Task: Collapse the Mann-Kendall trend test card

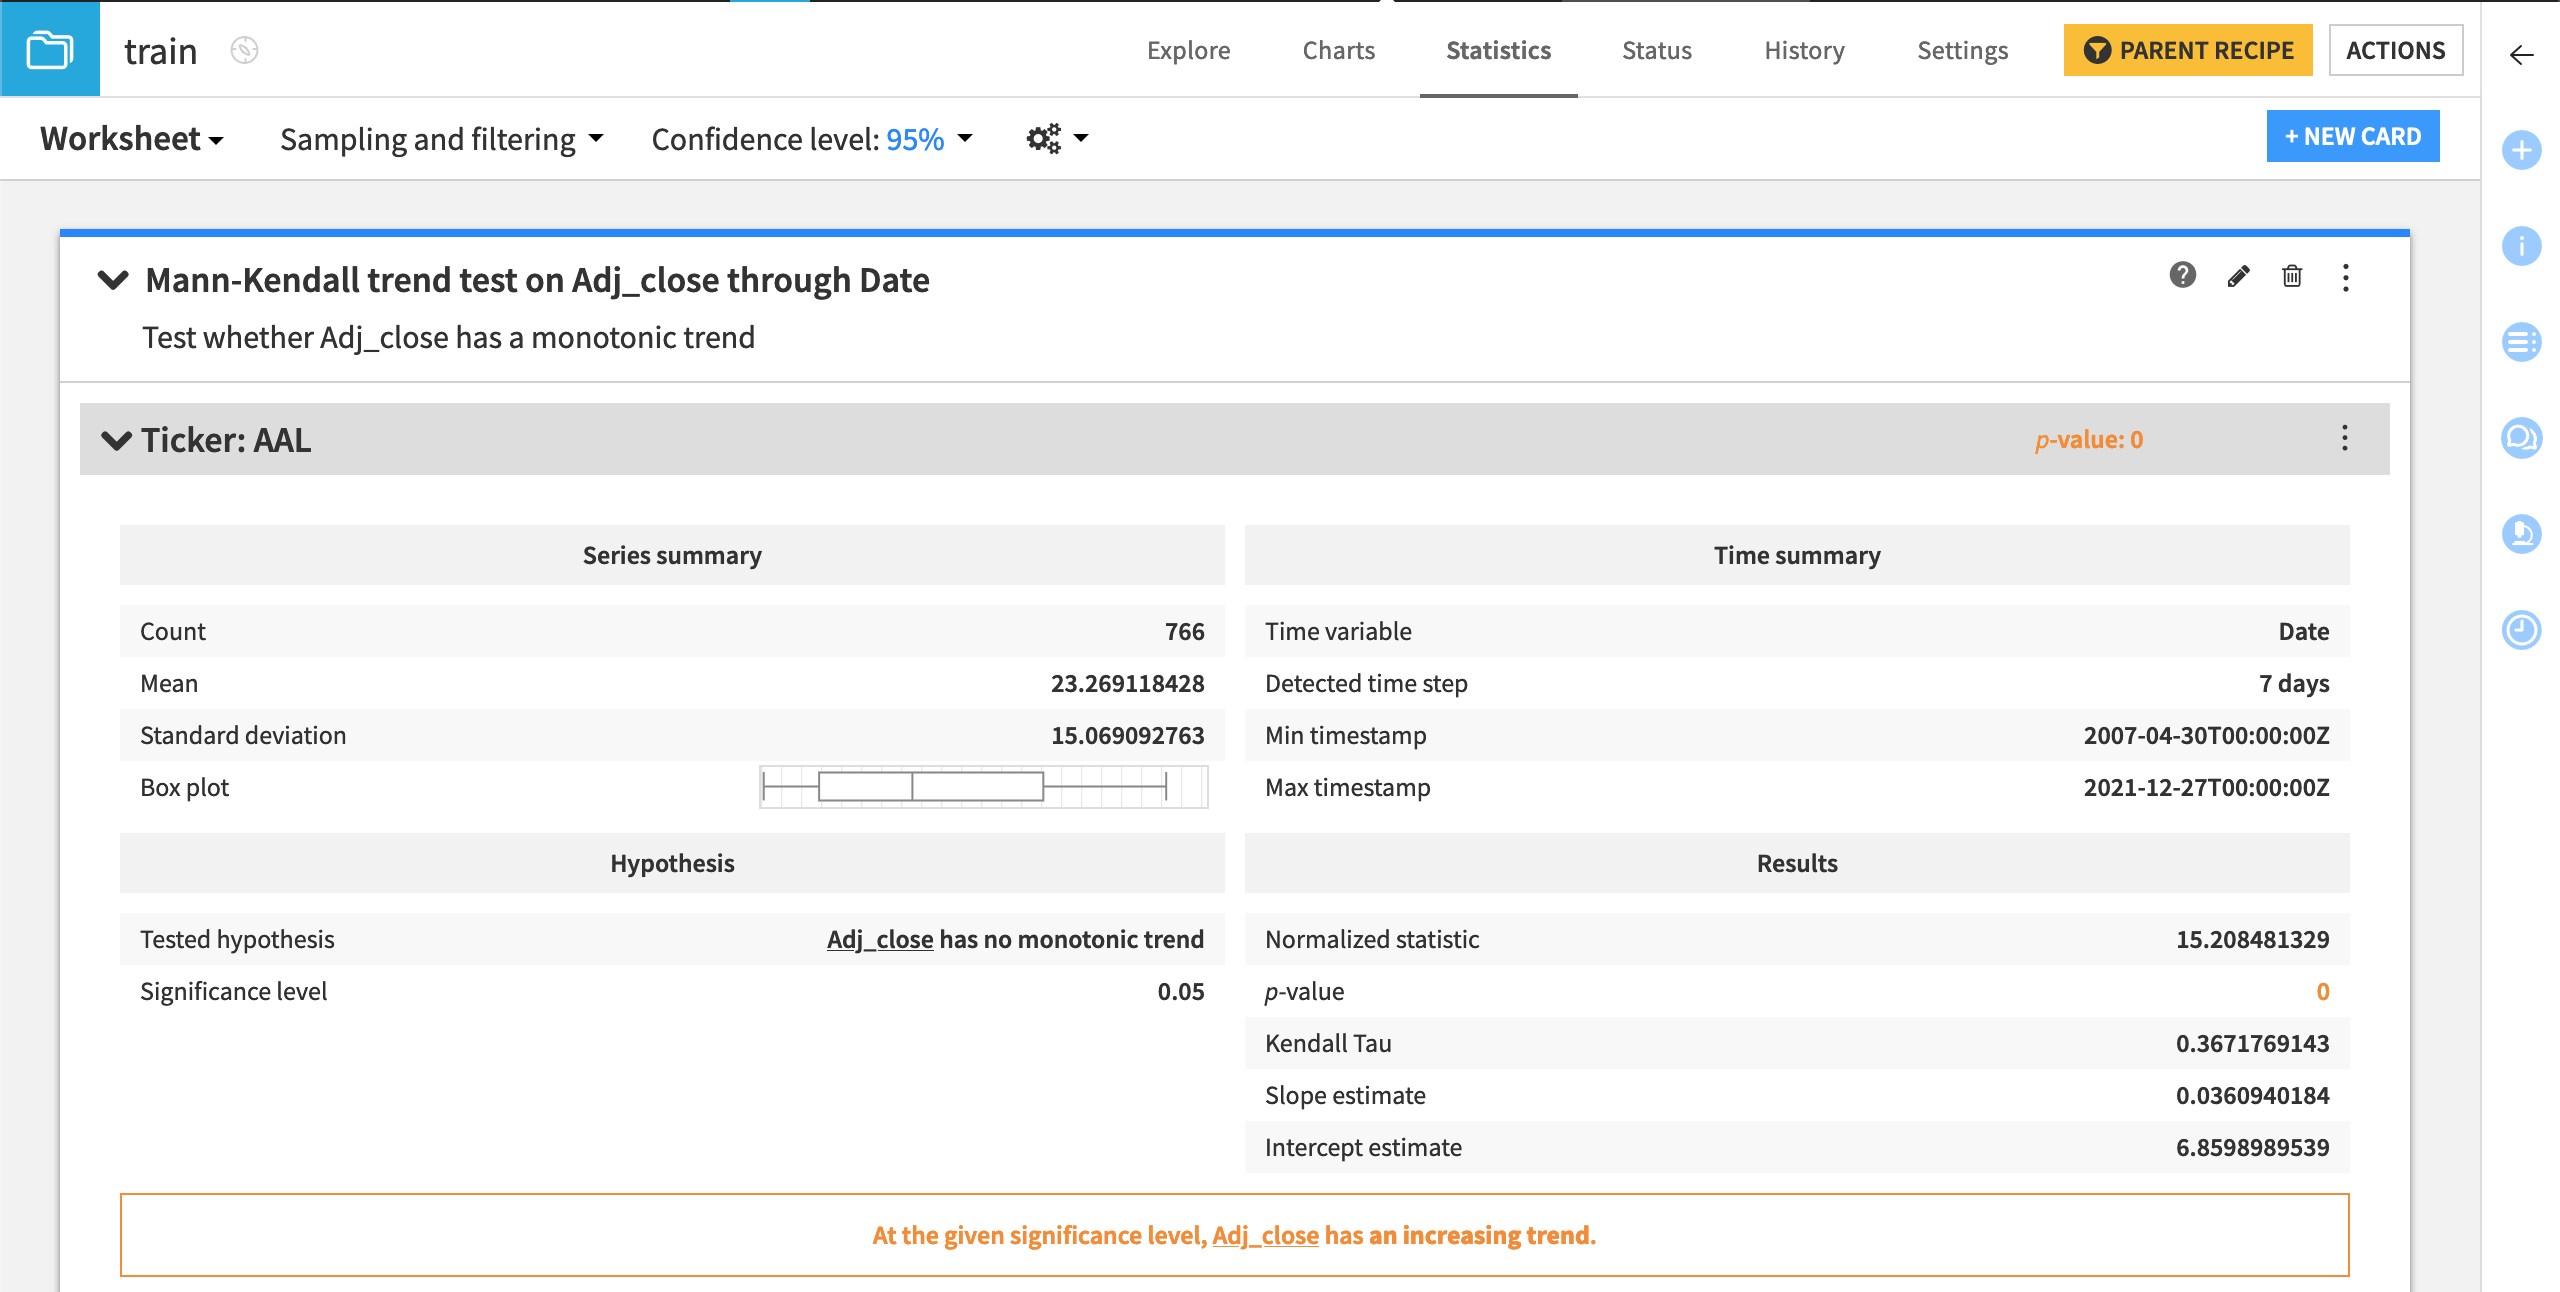Action: click(x=115, y=279)
